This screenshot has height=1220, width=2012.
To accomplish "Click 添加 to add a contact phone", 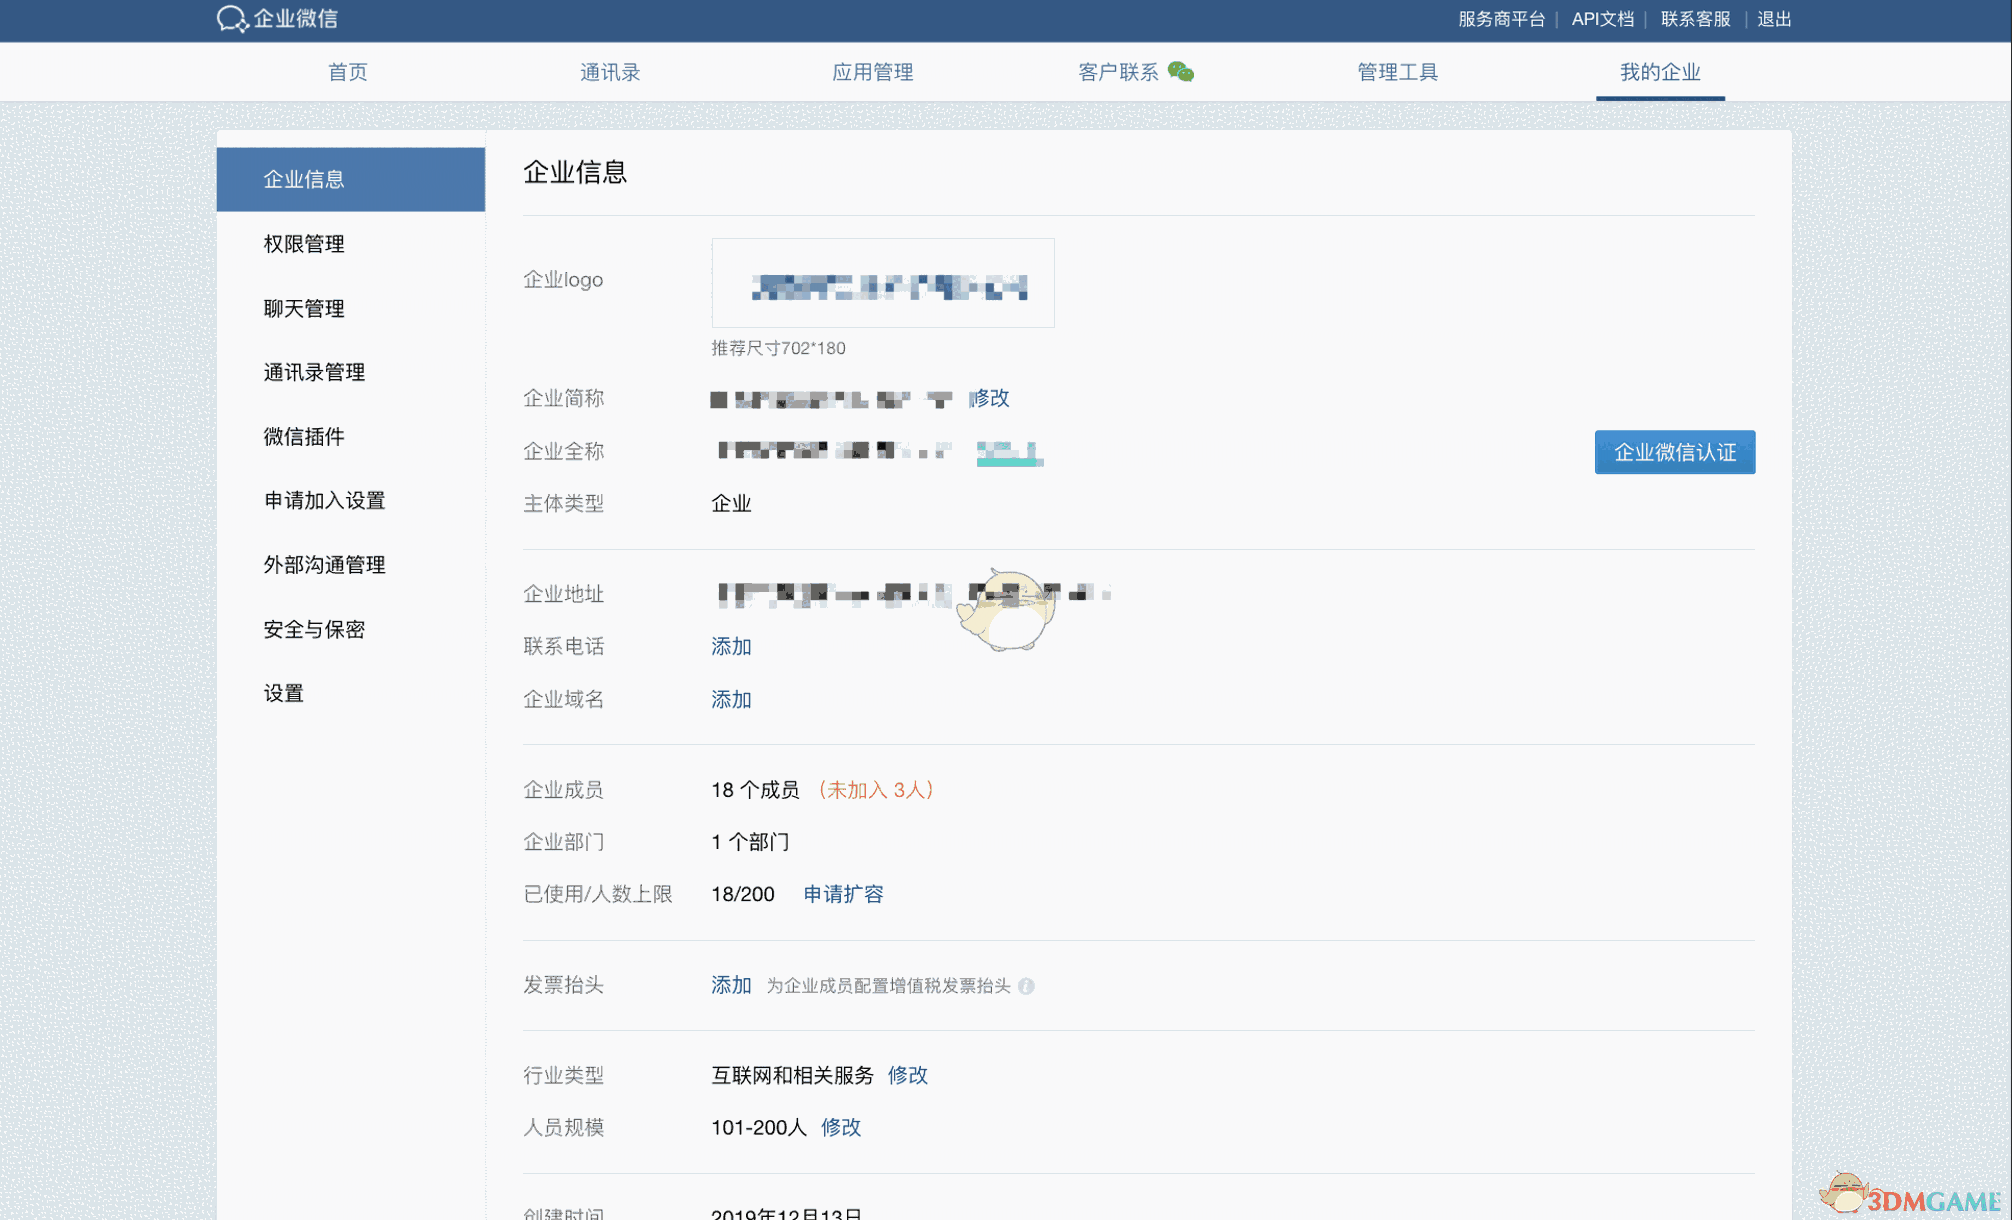I will click(731, 646).
